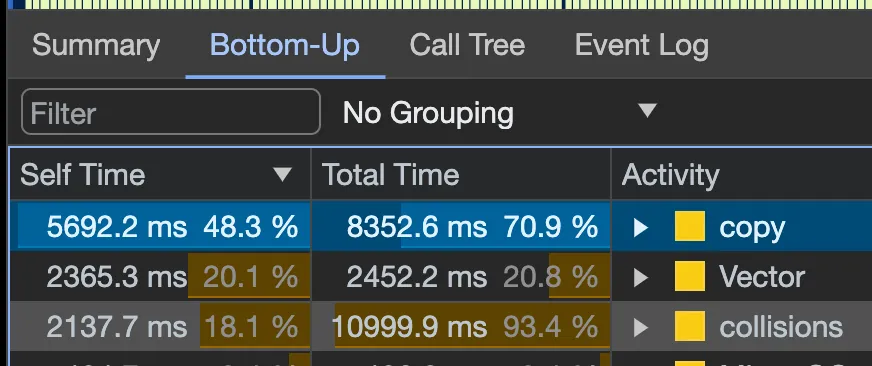Click the Self Time sort arrow
Viewport: 872px width, 366px height.
point(283,175)
